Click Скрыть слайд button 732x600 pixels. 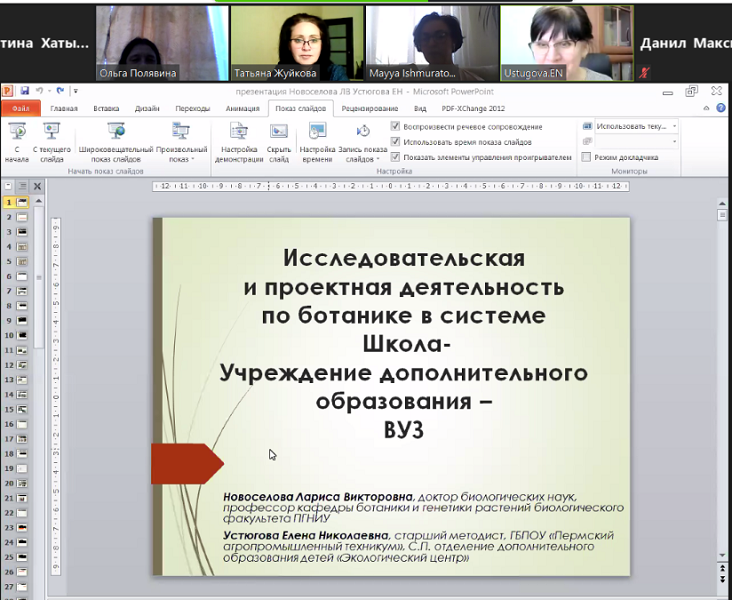point(279,139)
